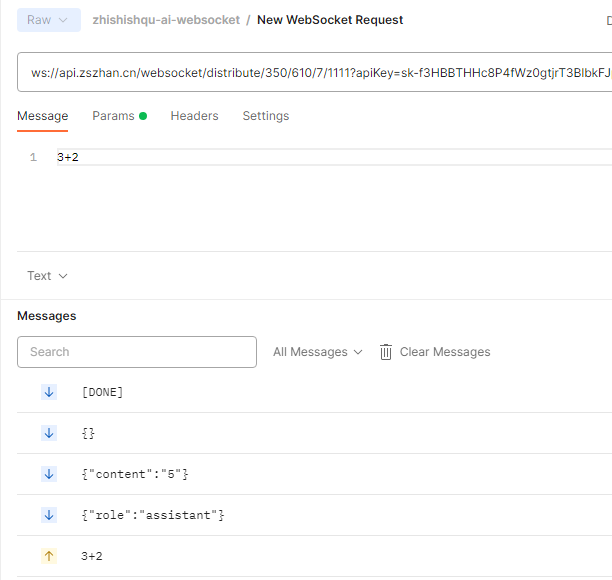Click the received arrow icon beside {}

click(49, 433)
